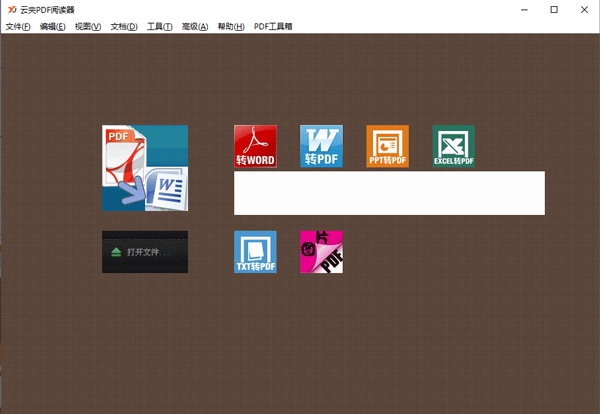600x414 pixels.
Task: Click the red PDF to WORD icon
Action: coord(255,146)
